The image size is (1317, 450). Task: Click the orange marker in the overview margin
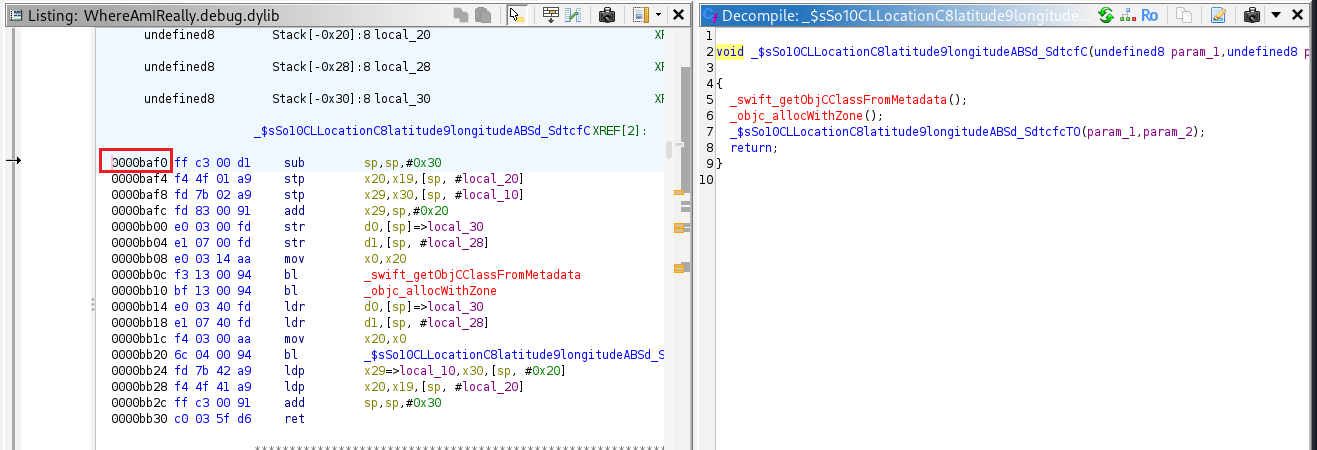[679, 191]
